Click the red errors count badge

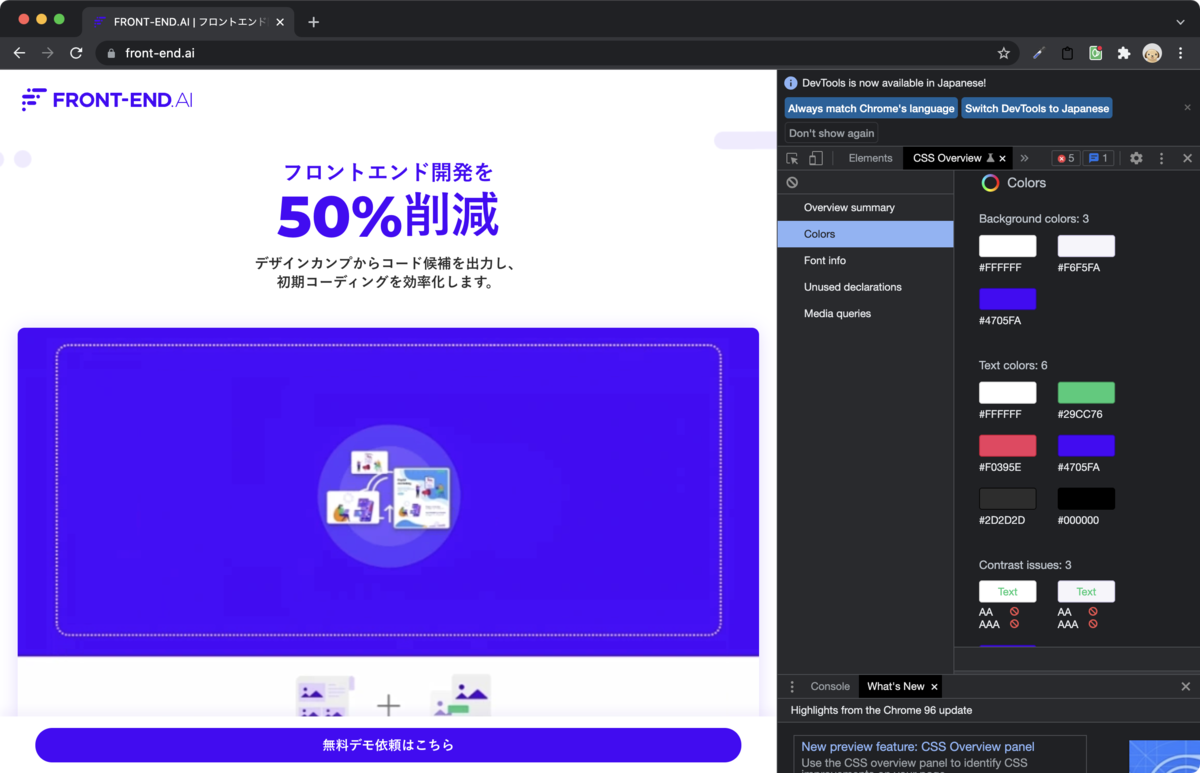tap(1066, 158)
